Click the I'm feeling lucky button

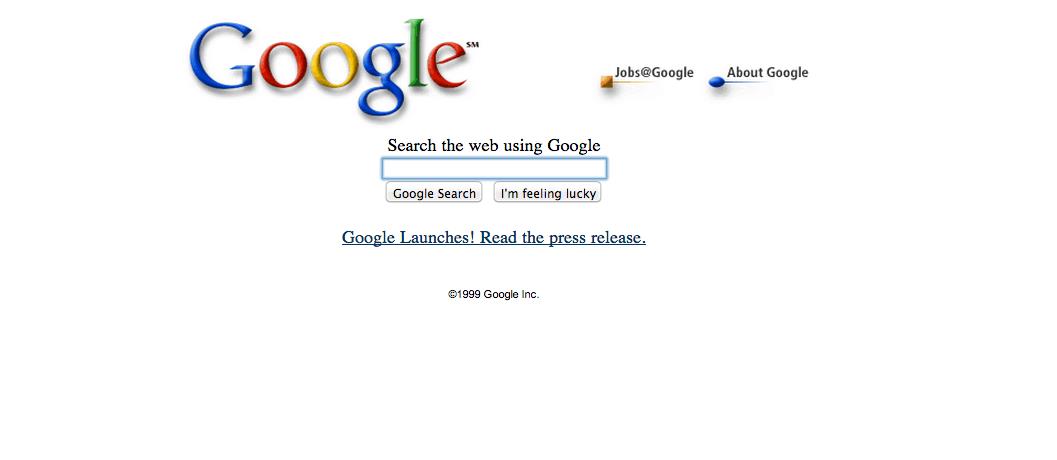click(547, 193)
